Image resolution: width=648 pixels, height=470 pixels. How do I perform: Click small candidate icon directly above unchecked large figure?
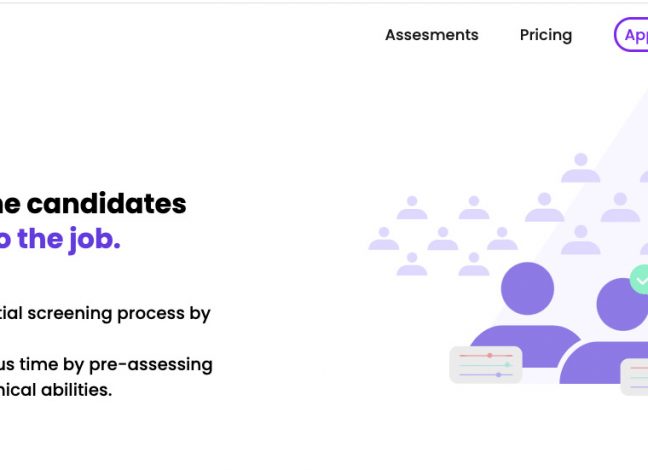[544, 207]
